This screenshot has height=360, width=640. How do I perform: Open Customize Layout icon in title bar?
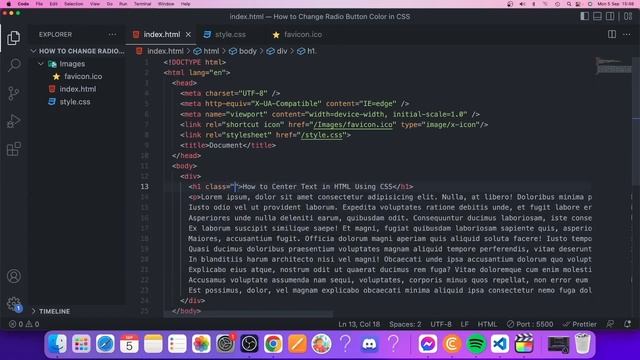(x=628, y=16)
